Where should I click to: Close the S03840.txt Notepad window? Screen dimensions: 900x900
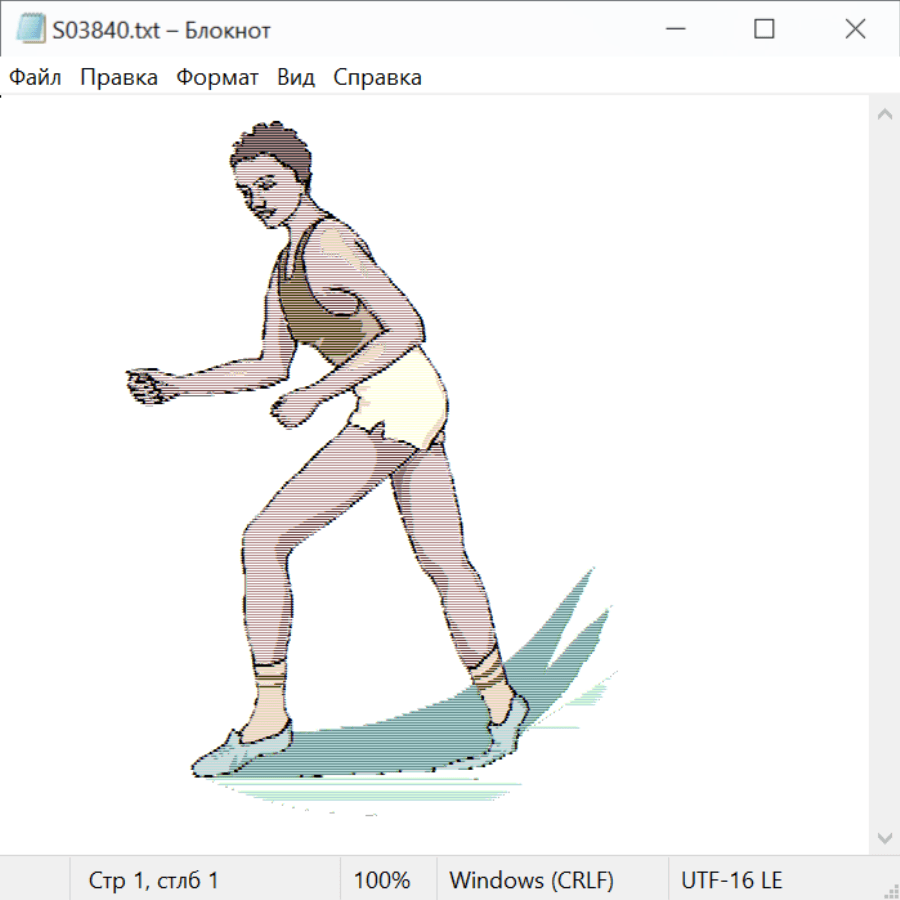855,30
